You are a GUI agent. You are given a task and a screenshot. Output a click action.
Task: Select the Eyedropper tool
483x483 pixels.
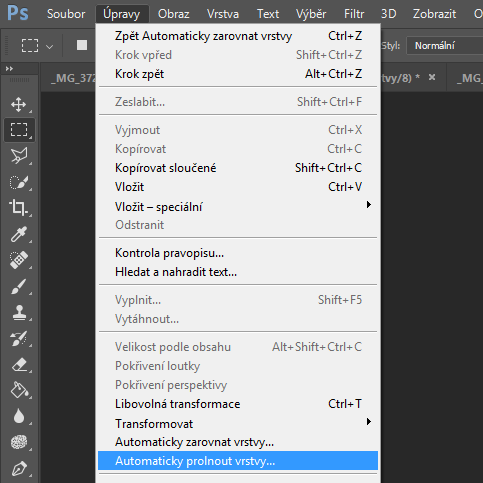click(x=19, y=234)
